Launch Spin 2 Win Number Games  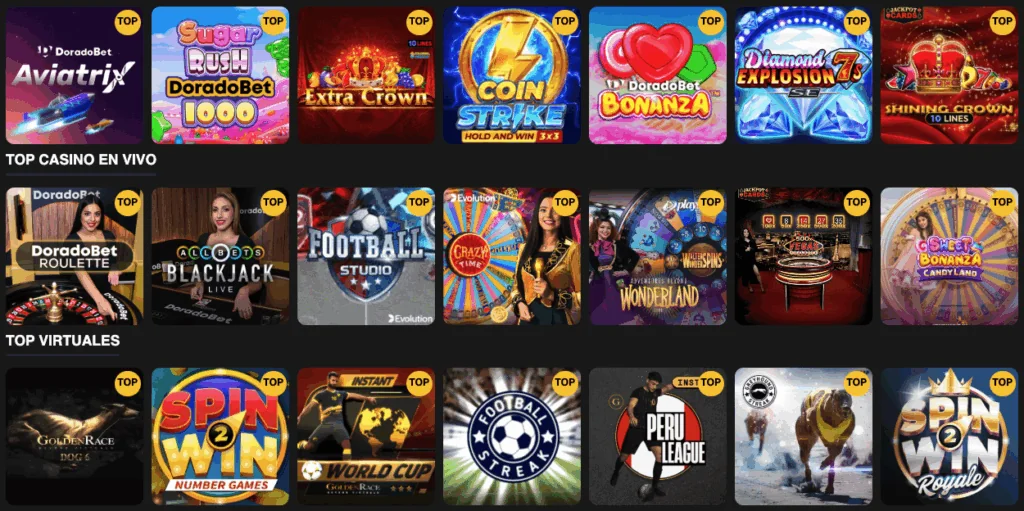tap(220, 437)
